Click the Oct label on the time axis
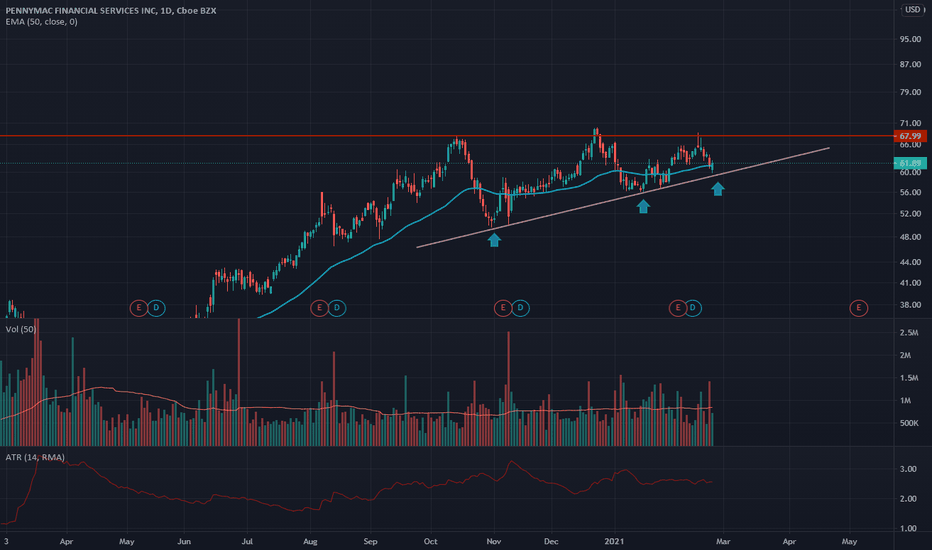Image resolution: width=932 pixels, height=550 pixels. coord(430,542)
